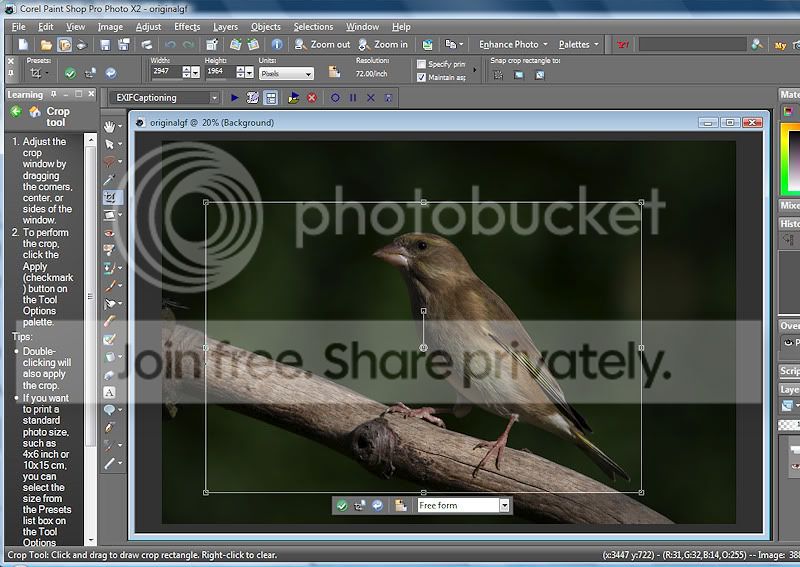Screen dimensions: 800x567
Task: Toggle script Execution Mode icon
Action: coord(271,98)
